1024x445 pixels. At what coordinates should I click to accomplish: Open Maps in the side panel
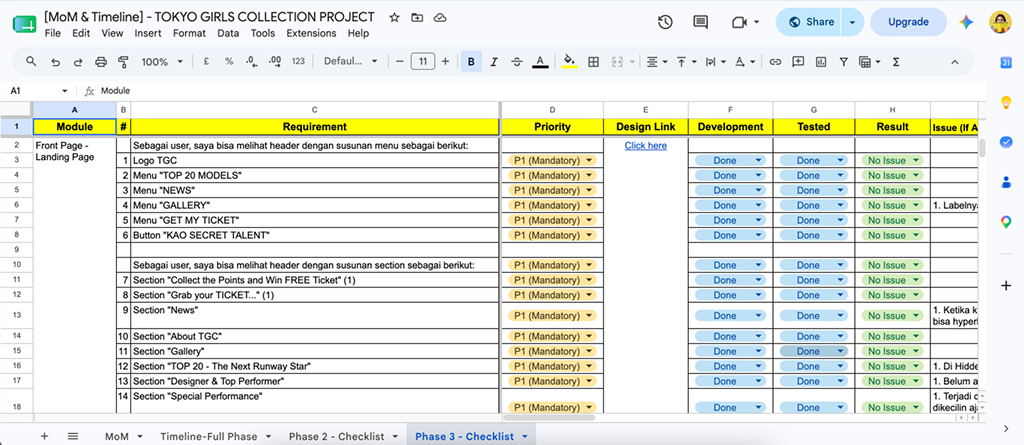(1006, 222)
